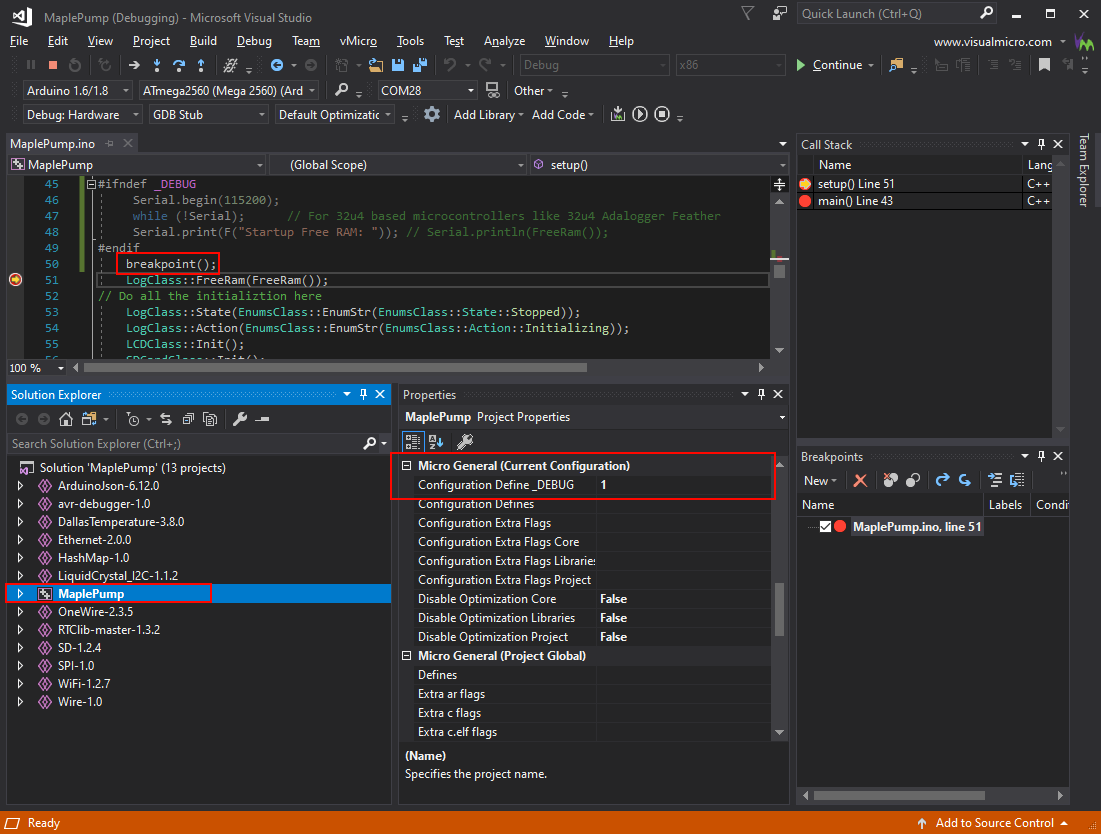The image size is (1101, 834).
Task: Open Properties wrench in Solution Explorer toolbar
Action: pos(239,419)
